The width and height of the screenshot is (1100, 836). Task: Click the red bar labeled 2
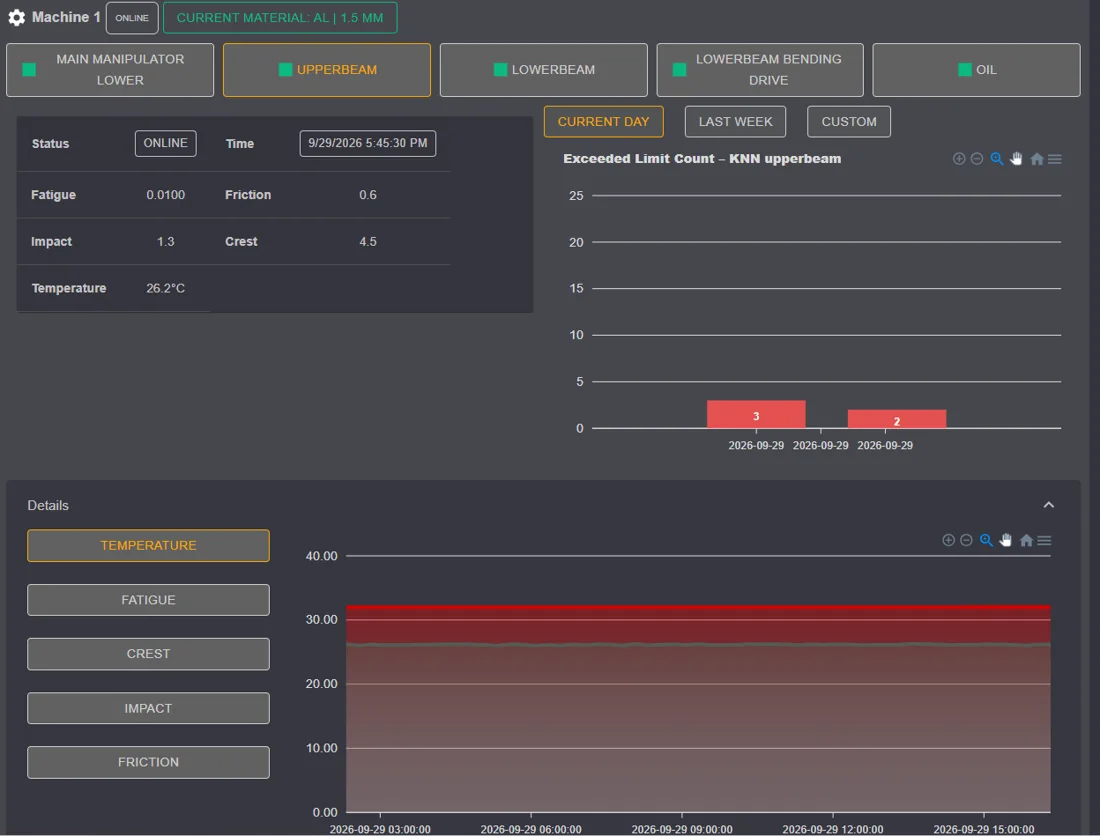(897, 419)
